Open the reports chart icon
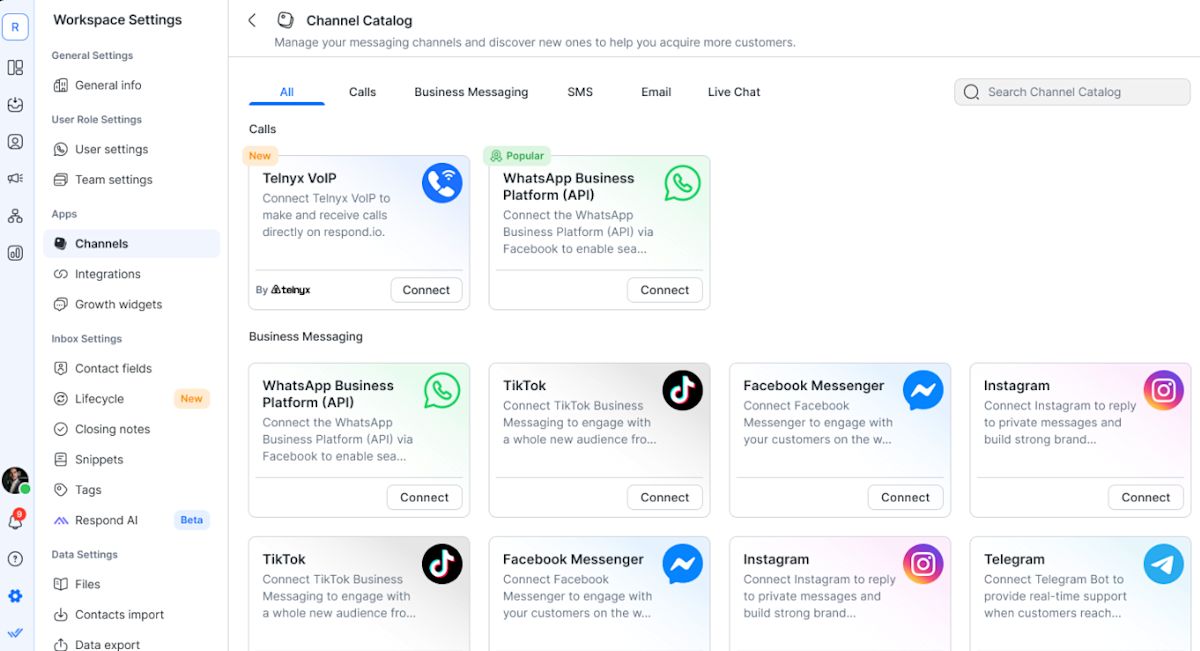 point(15,253)
